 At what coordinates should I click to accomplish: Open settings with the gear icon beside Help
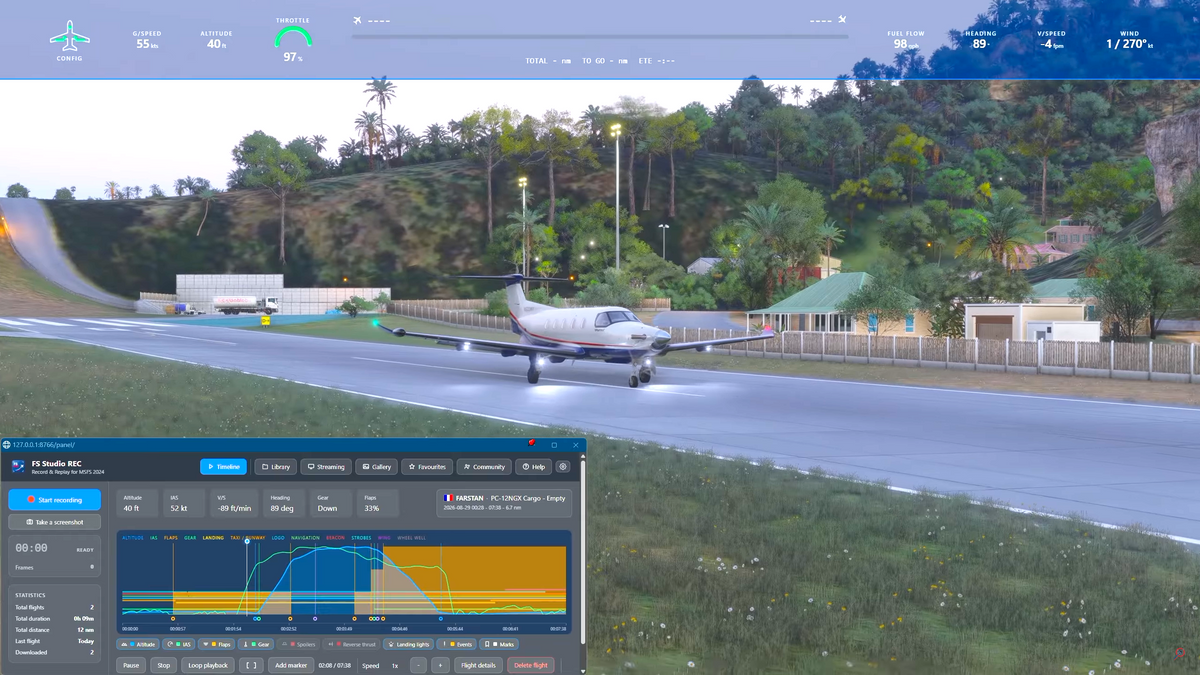tap(563, 467)
